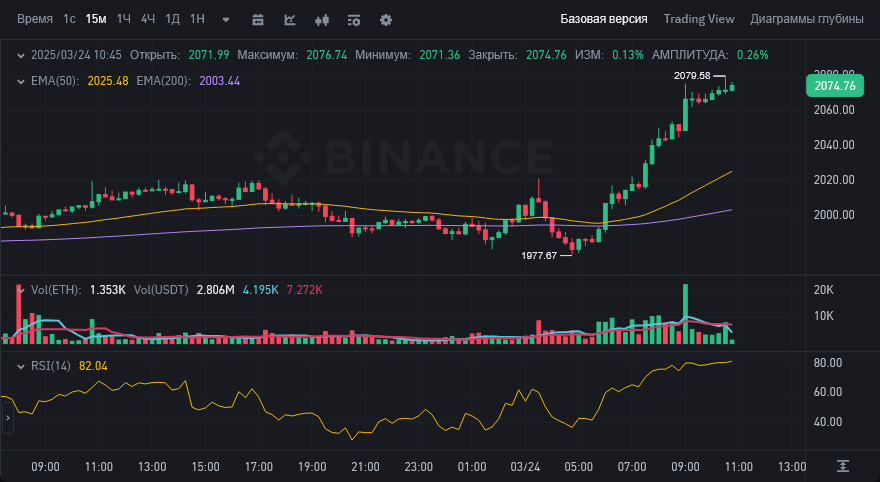880x482 pixels.
Task: Select the 1с time interval
Action: click(x=69, y=19)
